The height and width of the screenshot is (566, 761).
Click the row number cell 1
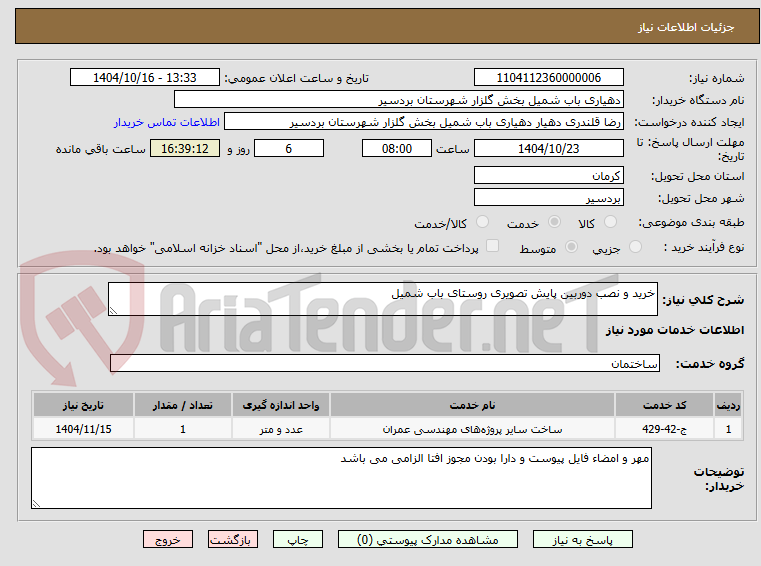728,429
